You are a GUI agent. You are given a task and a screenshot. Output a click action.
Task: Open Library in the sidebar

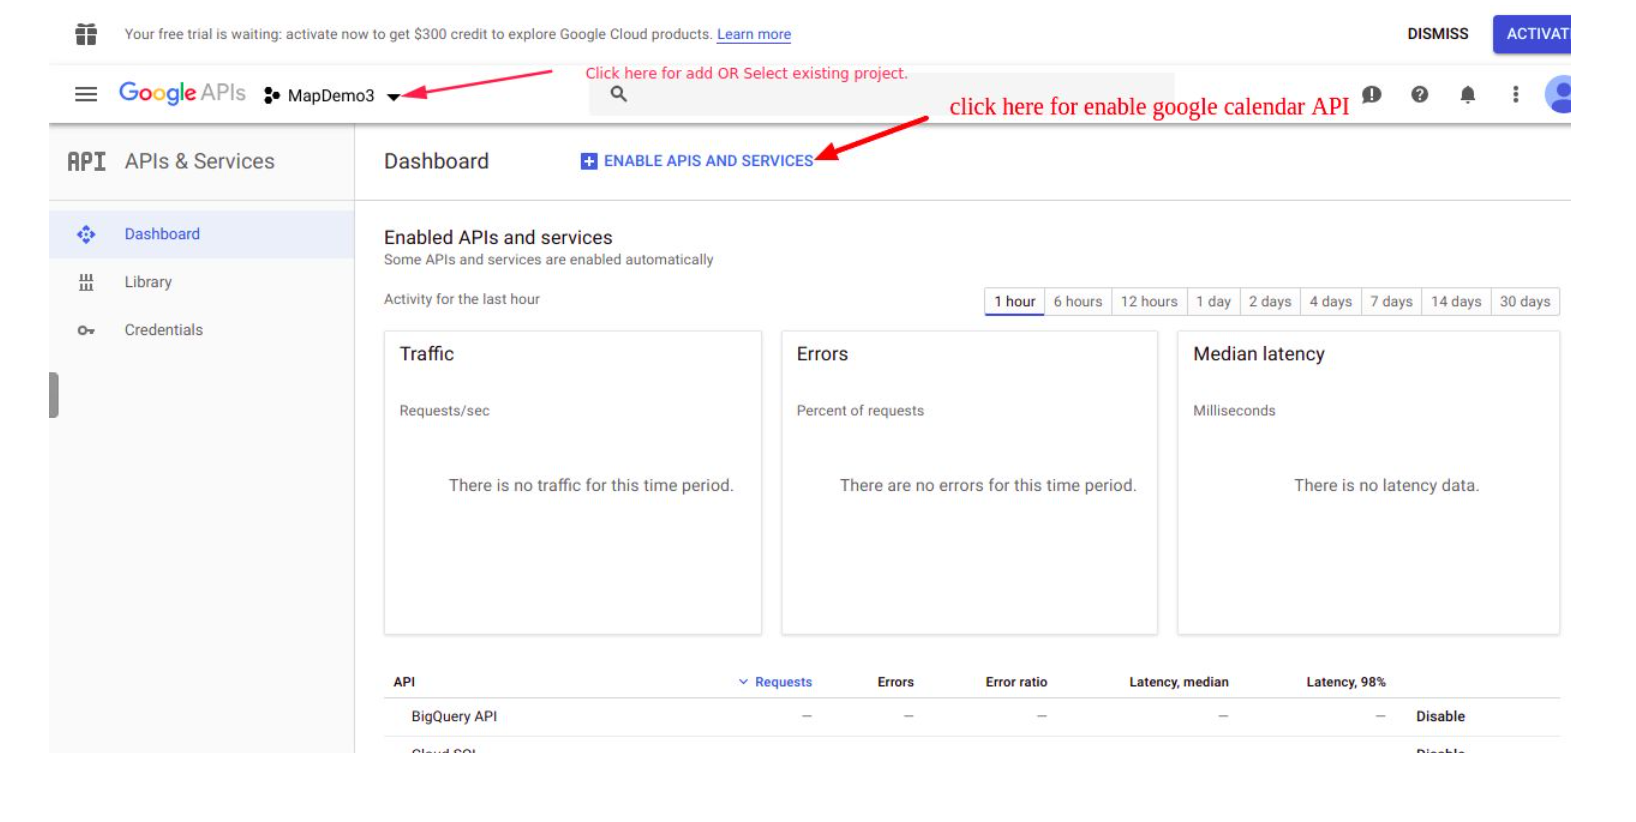(202, 282)
